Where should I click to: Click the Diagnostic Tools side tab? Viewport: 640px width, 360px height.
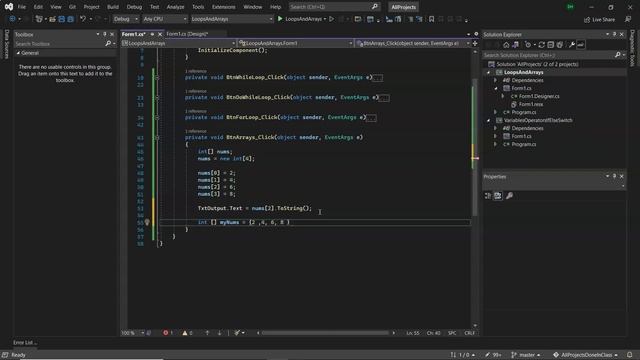click(x=633, y=48)
